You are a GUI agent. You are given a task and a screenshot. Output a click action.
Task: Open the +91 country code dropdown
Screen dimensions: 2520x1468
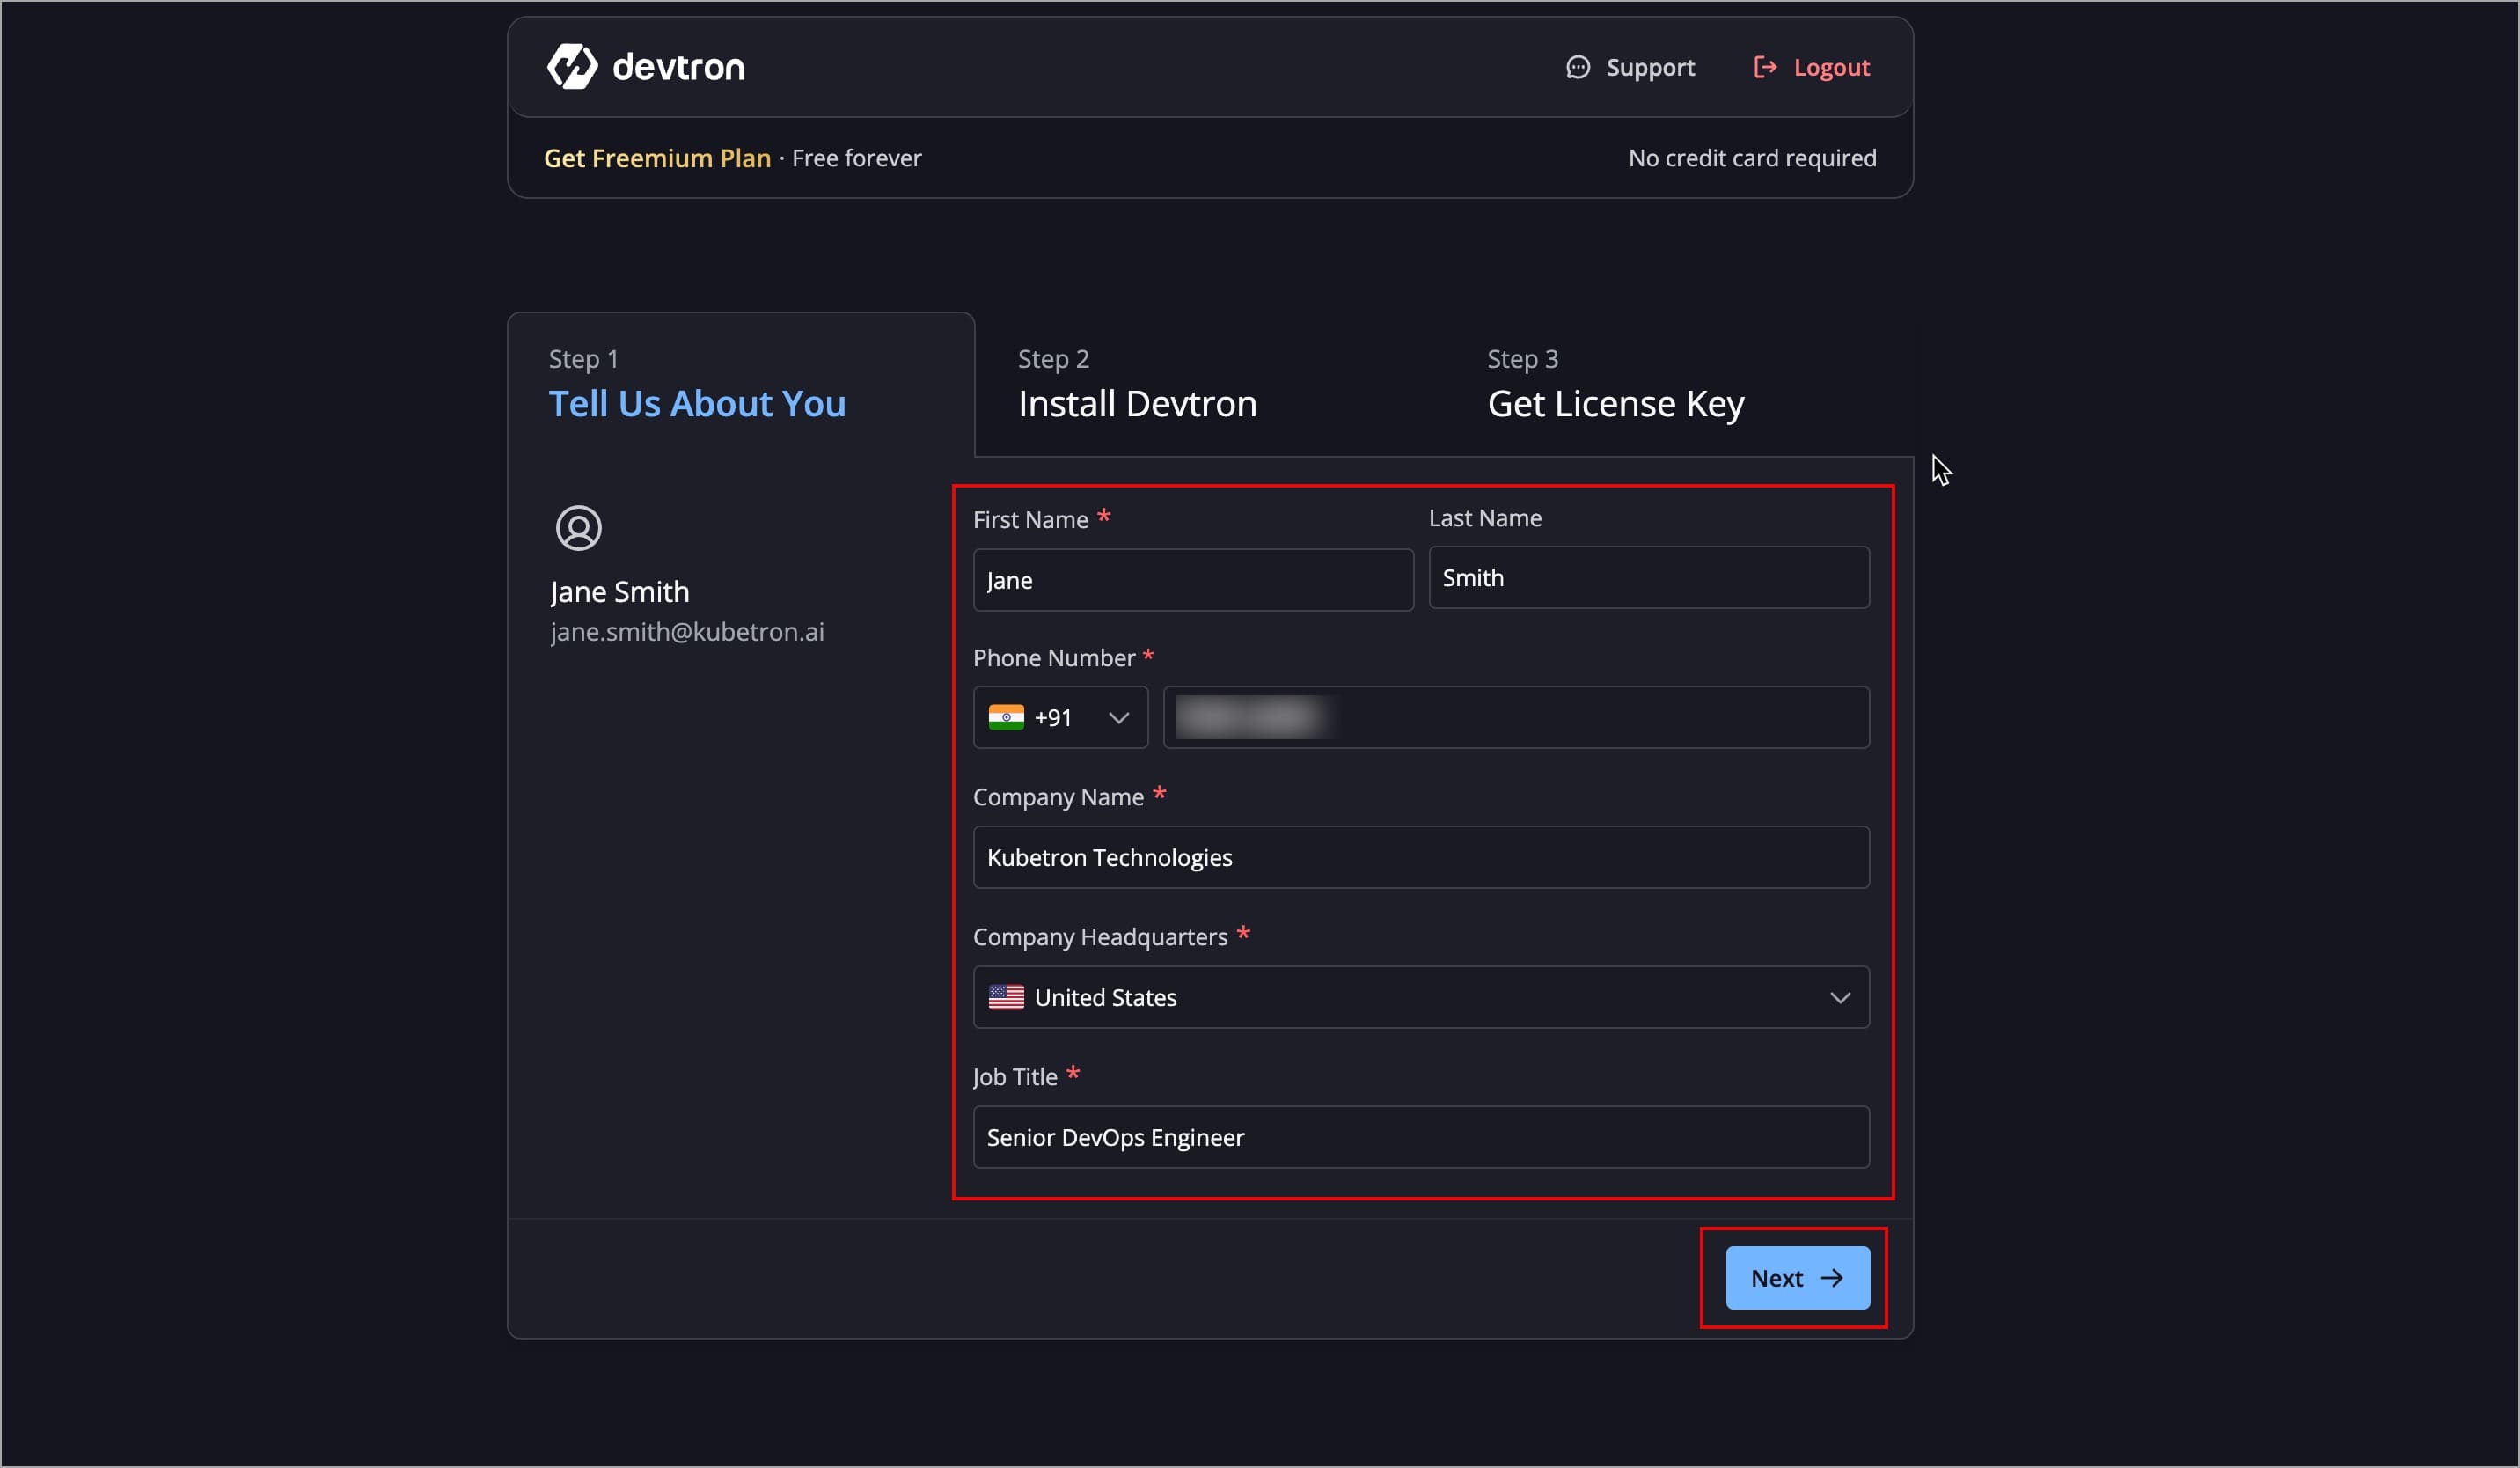click(x=1060, y=718)
